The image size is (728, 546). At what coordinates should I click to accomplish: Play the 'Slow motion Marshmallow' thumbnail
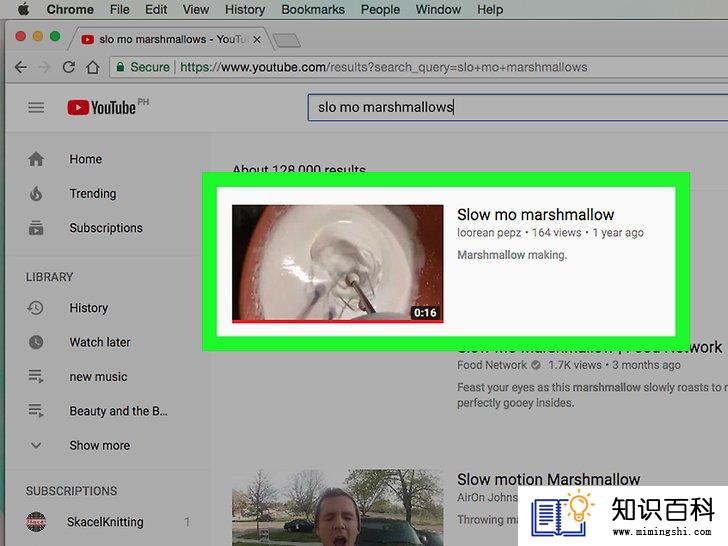click(x=338, y=507)
